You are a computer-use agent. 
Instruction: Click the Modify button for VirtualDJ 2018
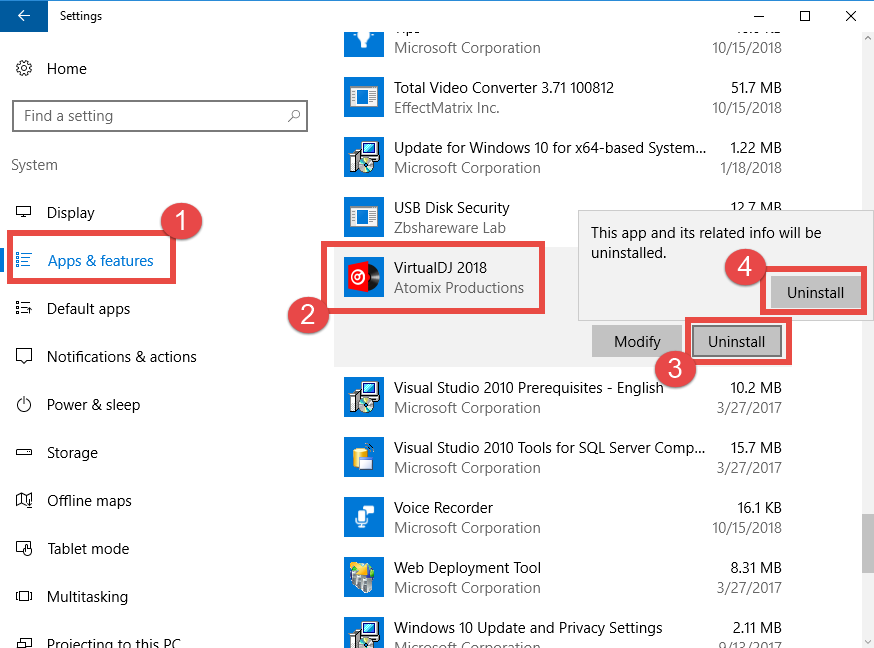pos(637,341)
